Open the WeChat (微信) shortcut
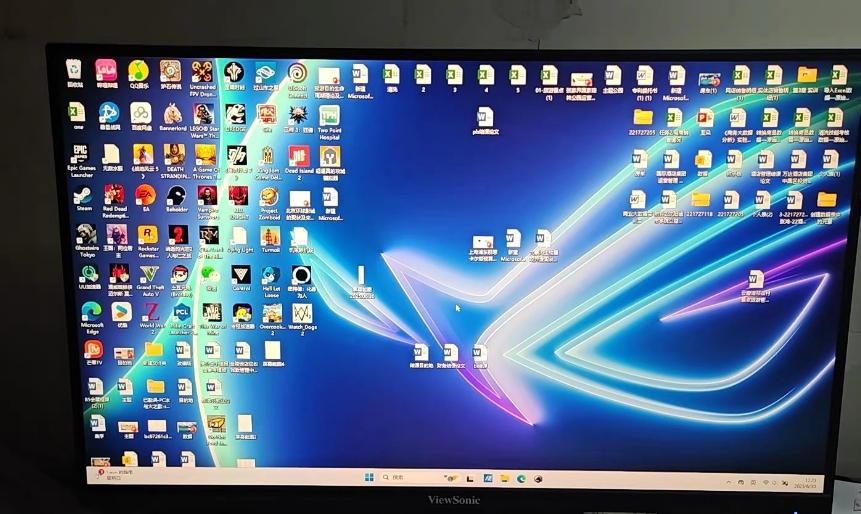The image size is (861, 514). pos(210,277)
